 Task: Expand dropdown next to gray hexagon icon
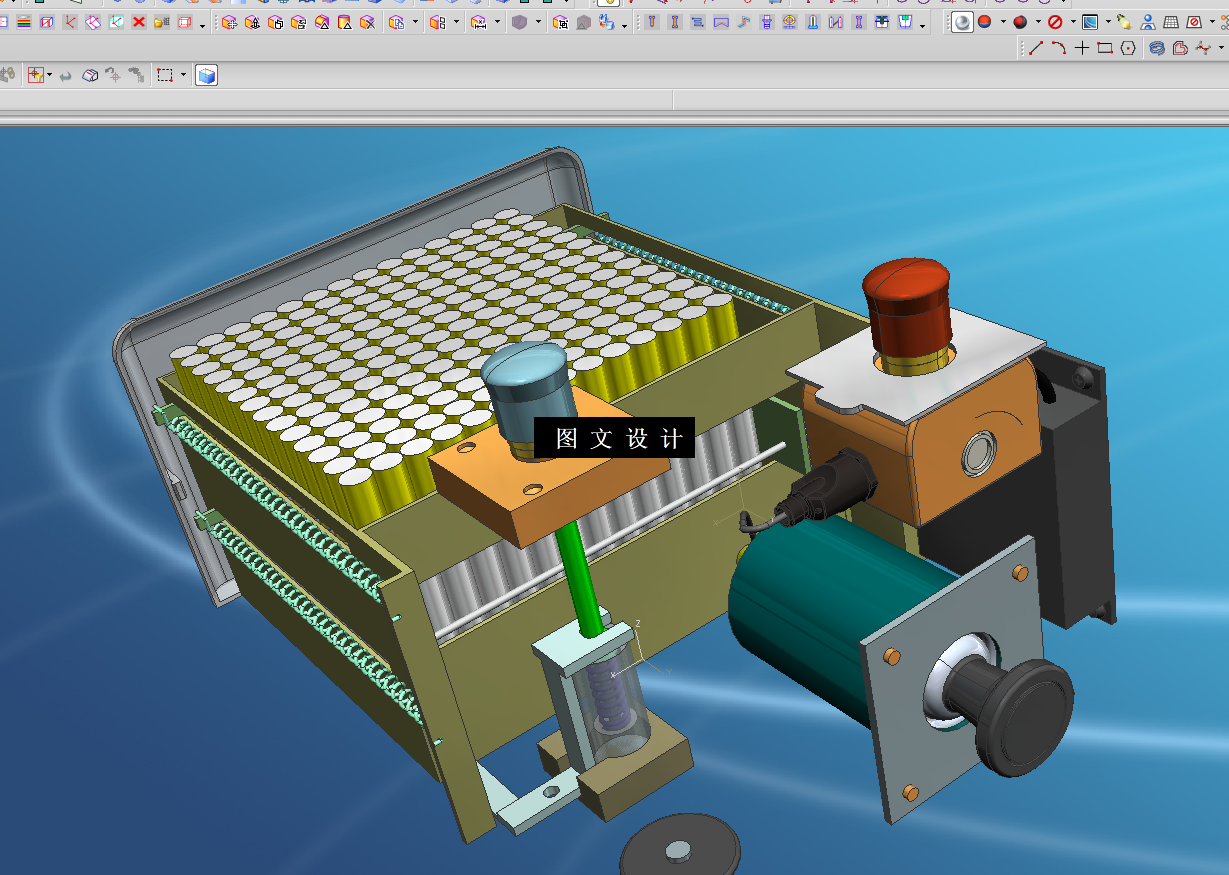537,22
